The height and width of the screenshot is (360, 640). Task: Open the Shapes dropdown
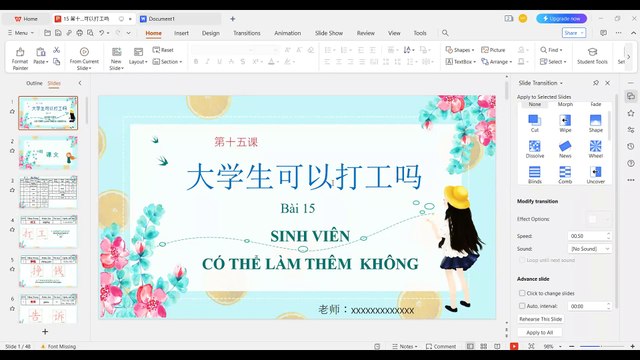(460, 50)
